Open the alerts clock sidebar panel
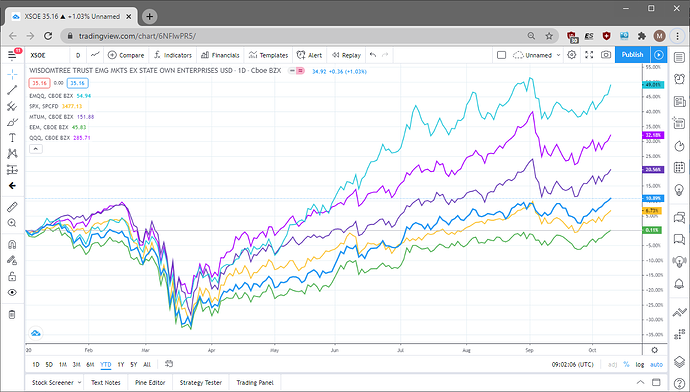This screenshot has width=690, height=392. [x=679, y=79]
